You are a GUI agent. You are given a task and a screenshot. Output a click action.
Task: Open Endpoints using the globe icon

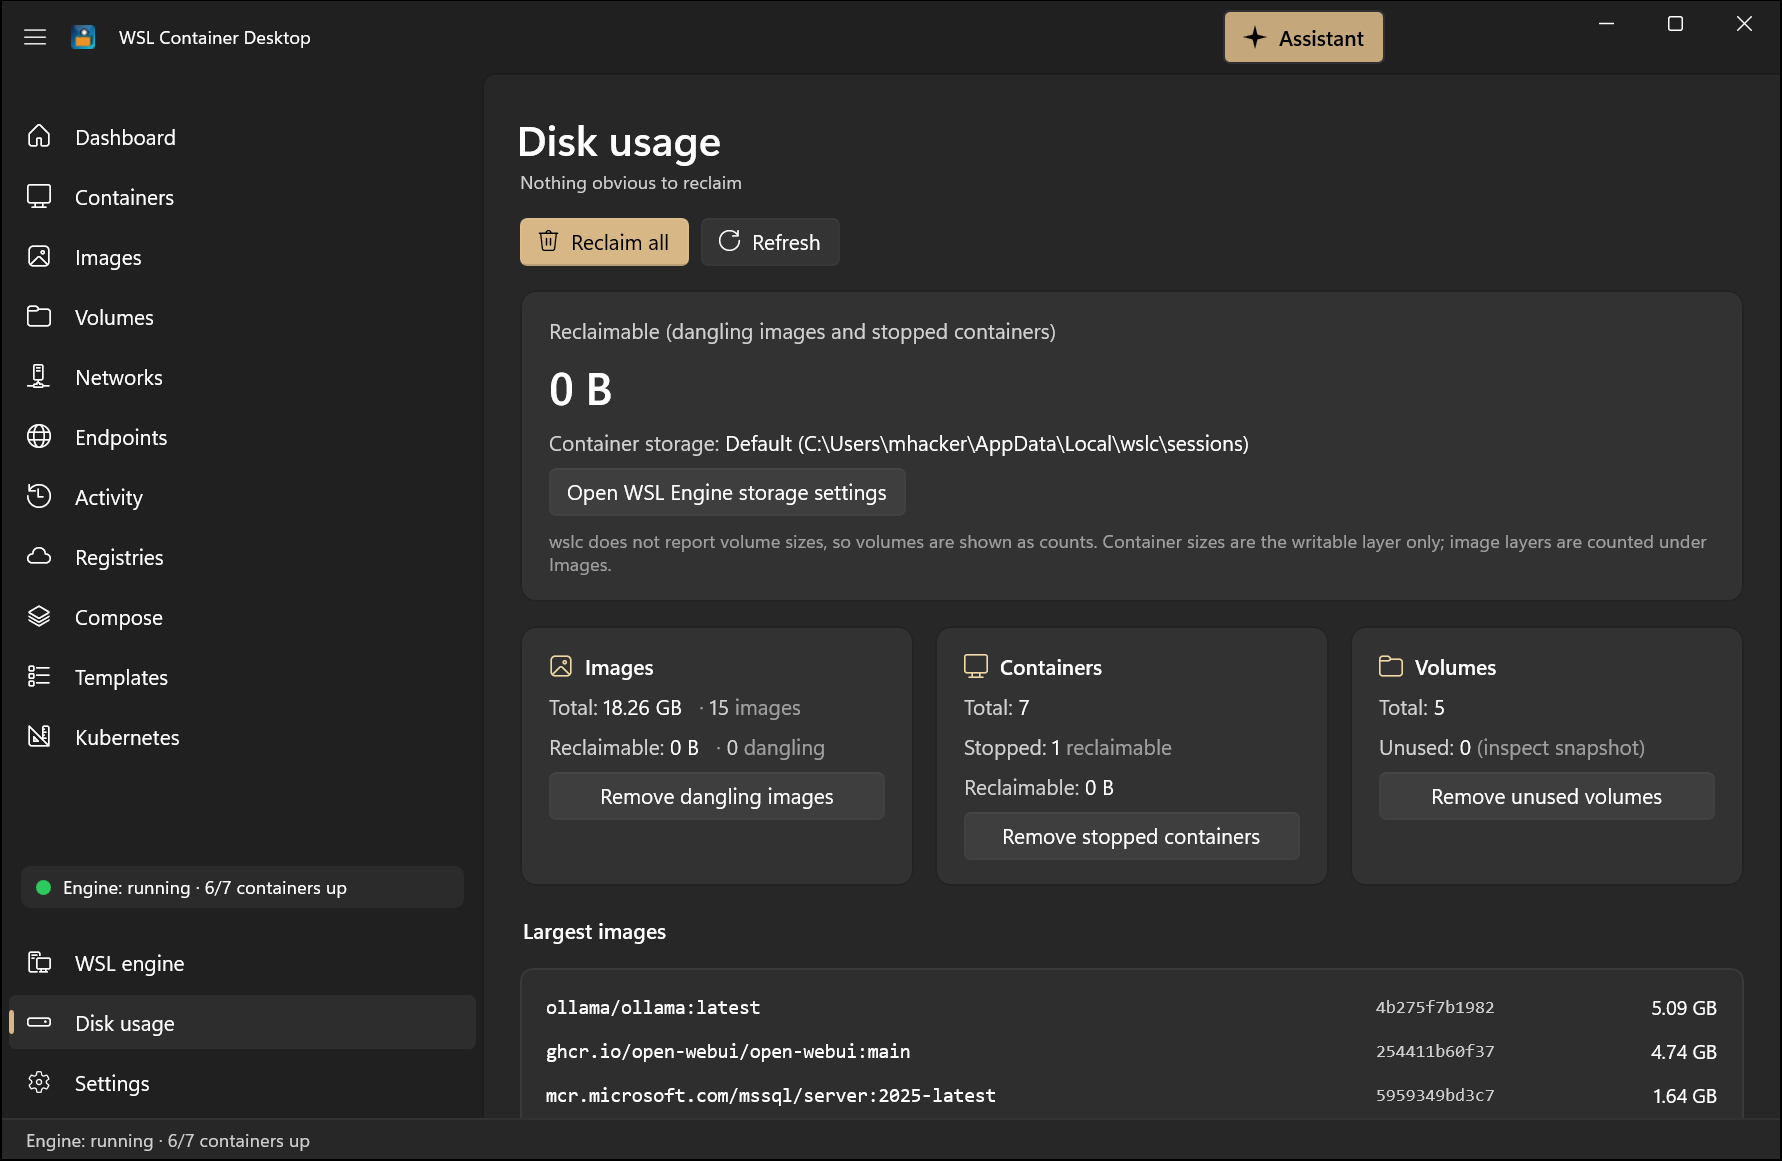pos(39,436)
